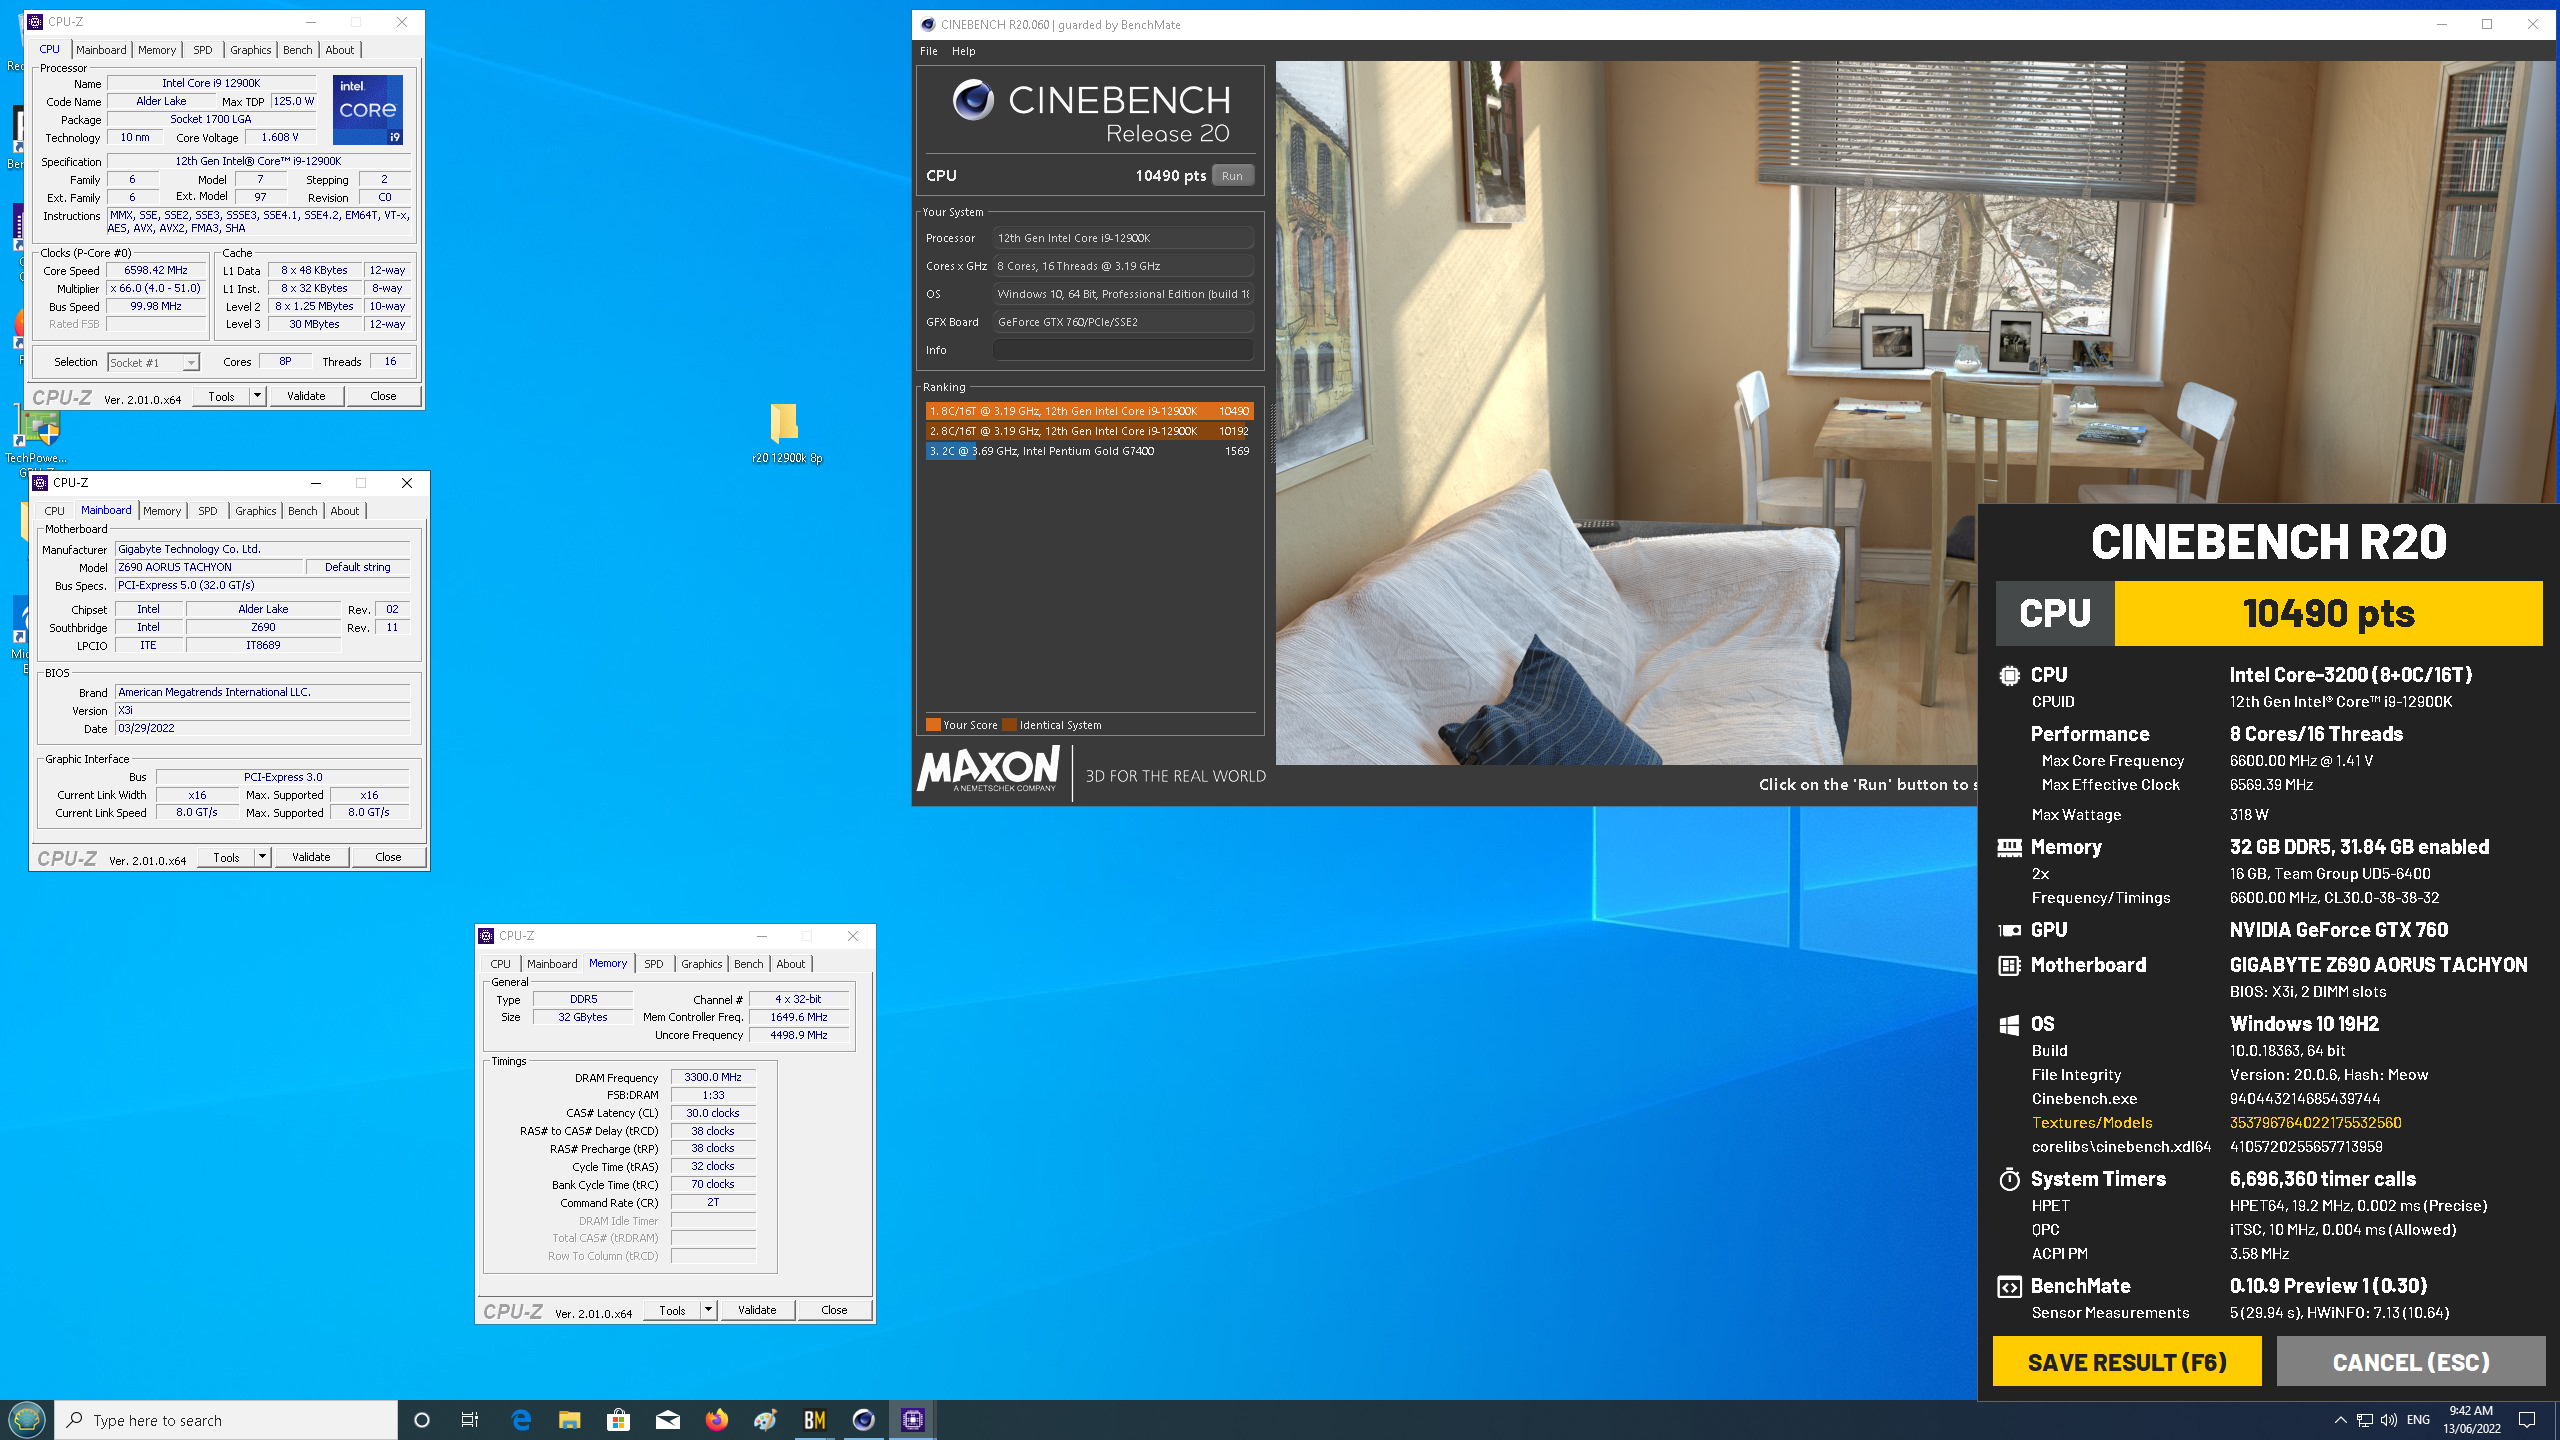2560x1440 pixels.
Task: Open network status tray icon
Action: point(2365,1420)
